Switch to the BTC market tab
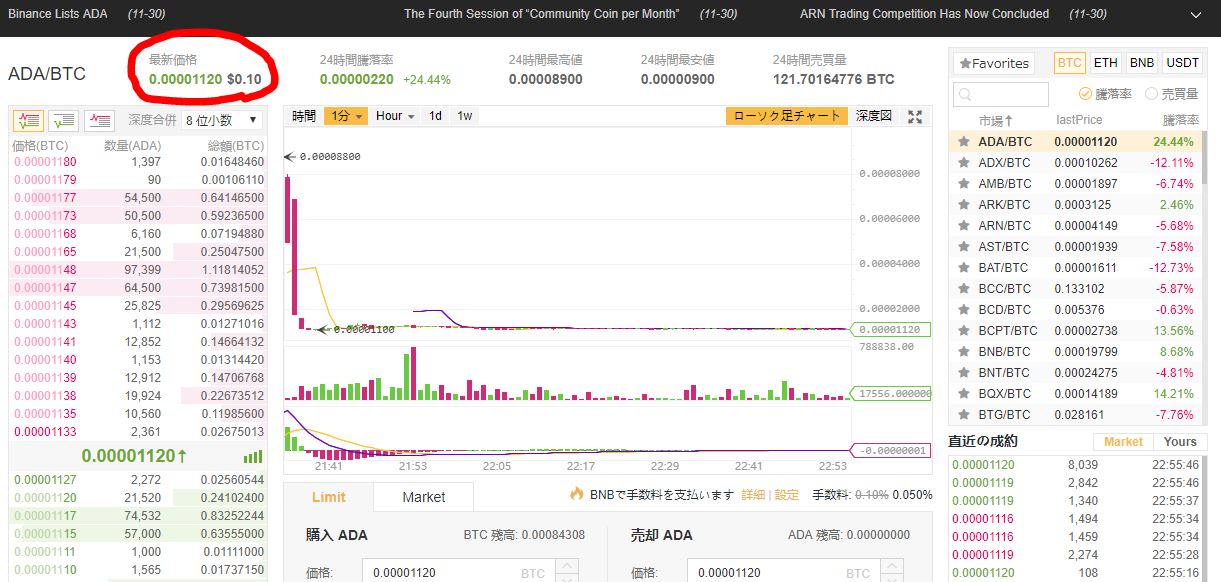This screenshot has height=582, width=1221. point(1070,63)
